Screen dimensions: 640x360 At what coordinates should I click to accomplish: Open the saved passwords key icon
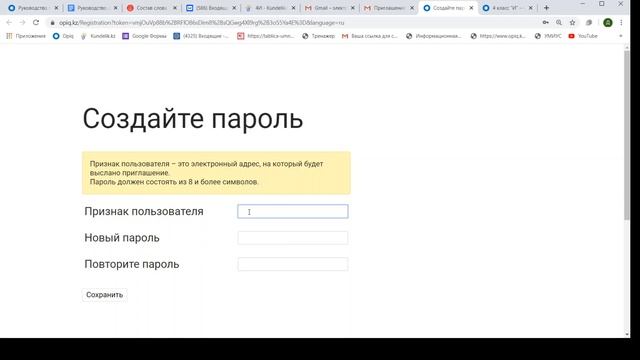click(546, 23)
